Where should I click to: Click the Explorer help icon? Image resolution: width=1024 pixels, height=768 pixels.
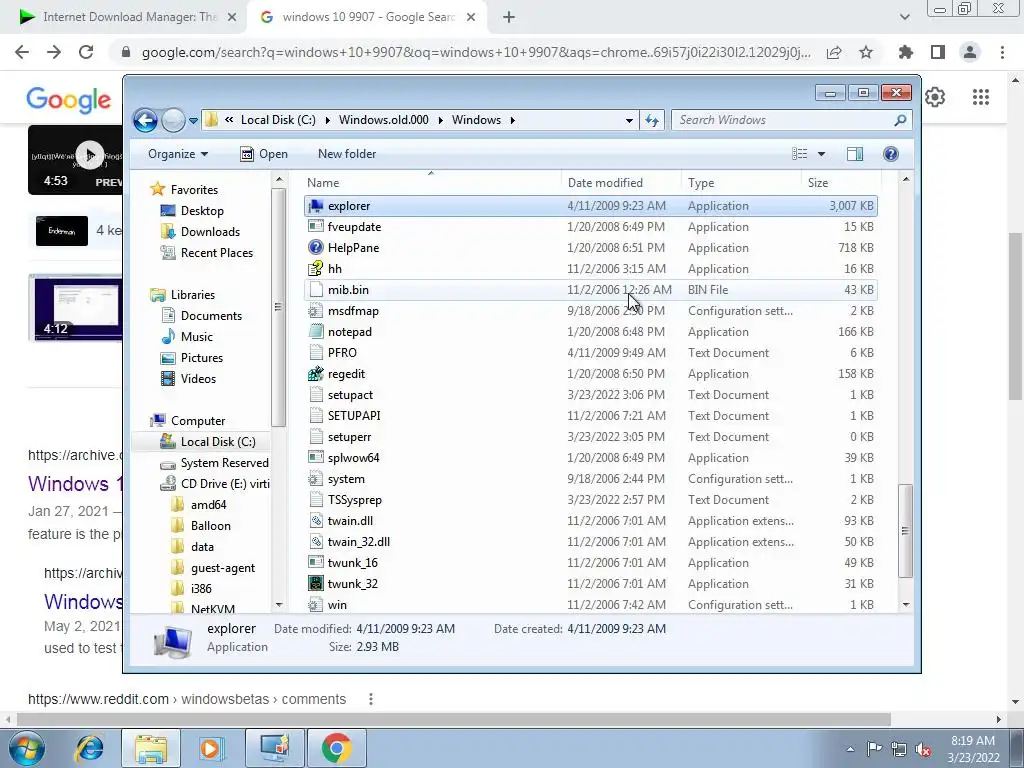point(891,154)
